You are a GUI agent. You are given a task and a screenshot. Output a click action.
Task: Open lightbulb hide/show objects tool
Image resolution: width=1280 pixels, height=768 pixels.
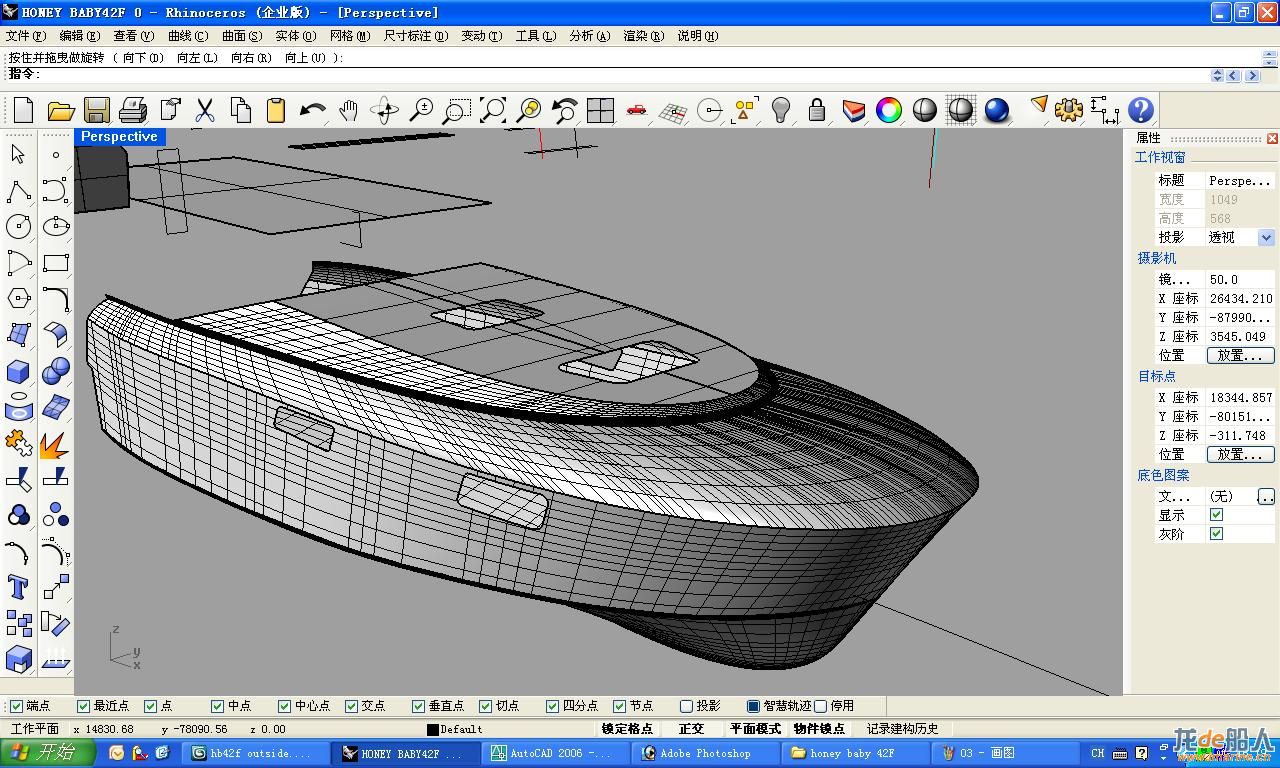point(781,110)
